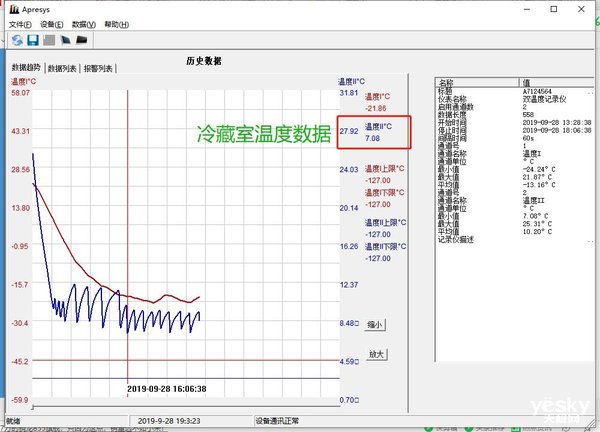Open the 帮助(H) menu
Image resolution: width=600 pixels, height=432 pixels.
pos(117,24)
